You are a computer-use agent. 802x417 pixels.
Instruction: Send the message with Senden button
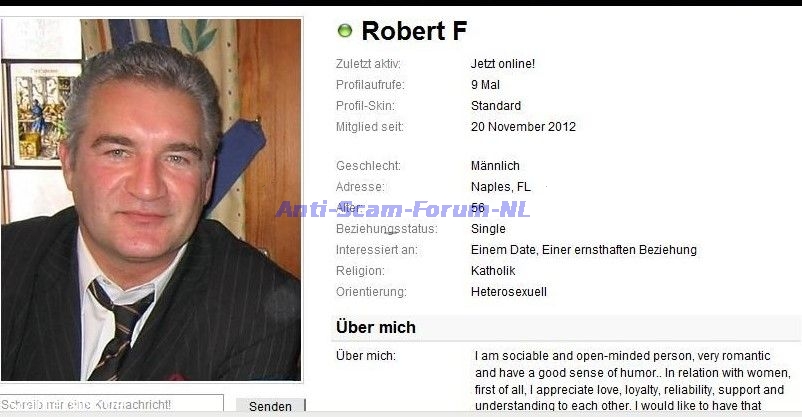tap(271, 406)
